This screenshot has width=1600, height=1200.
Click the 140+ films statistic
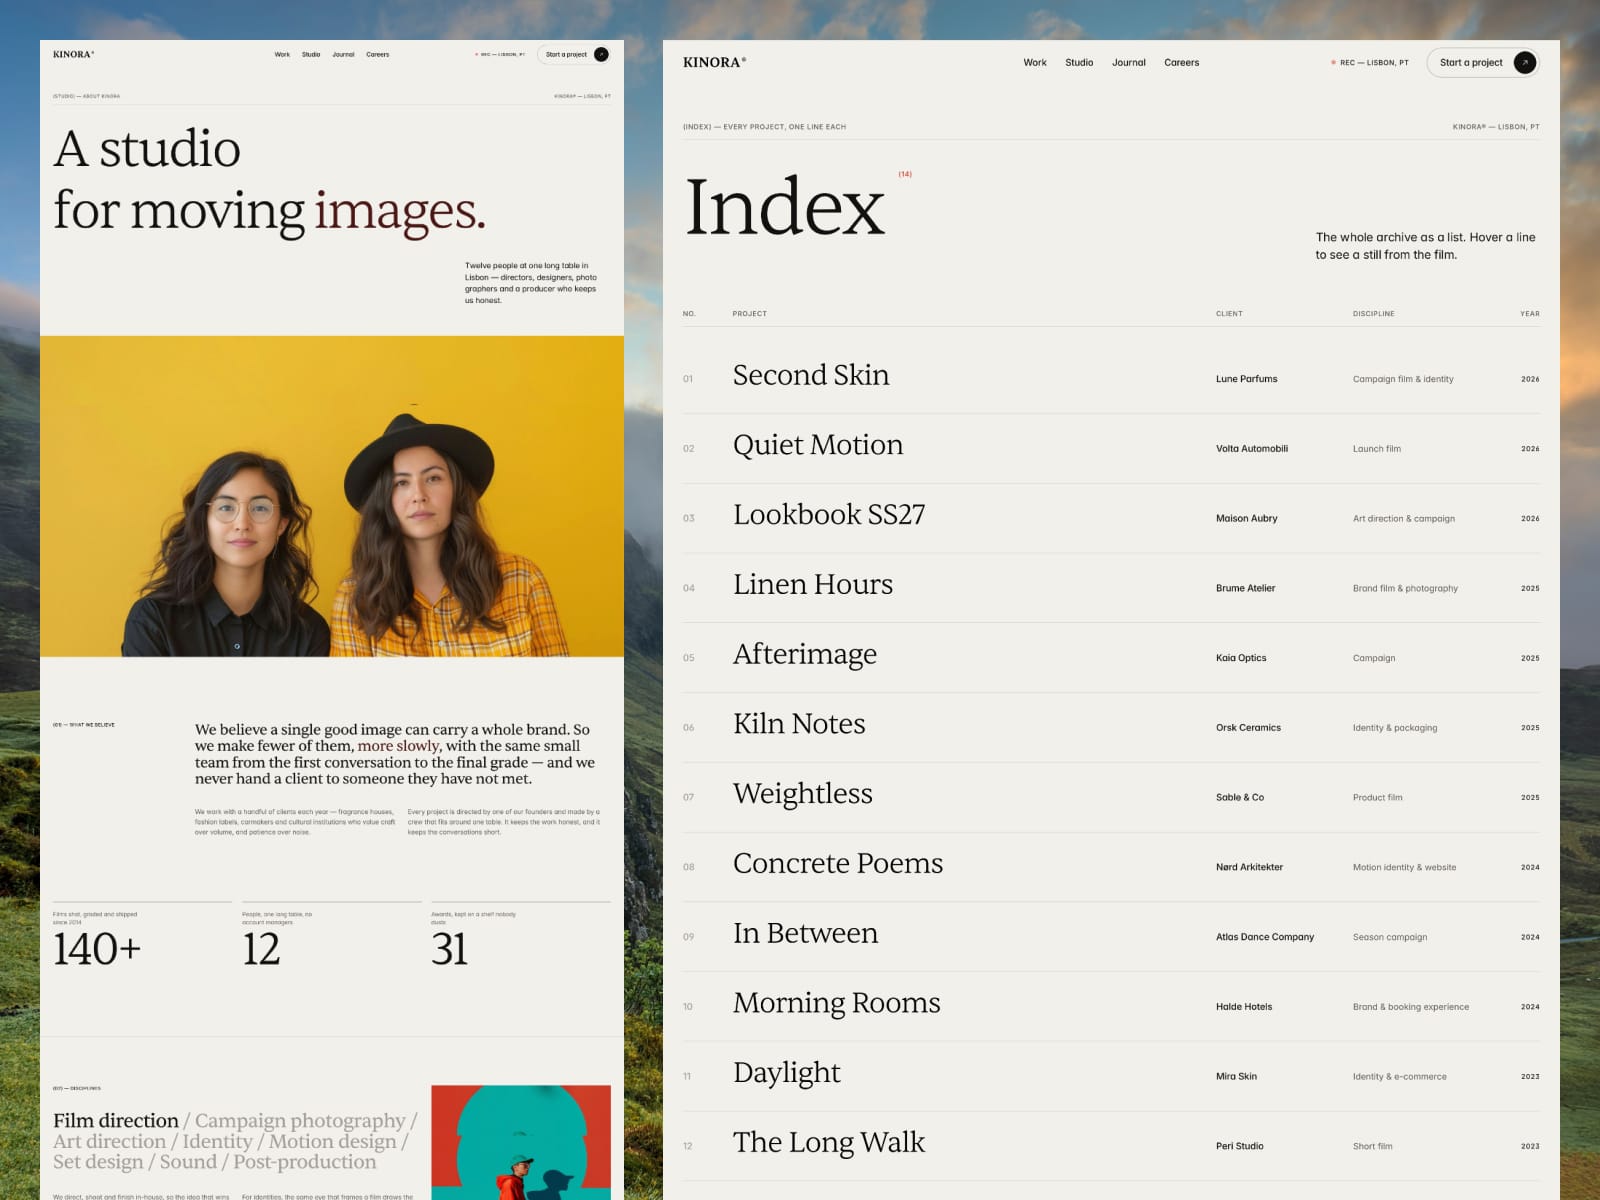point(97,949)
